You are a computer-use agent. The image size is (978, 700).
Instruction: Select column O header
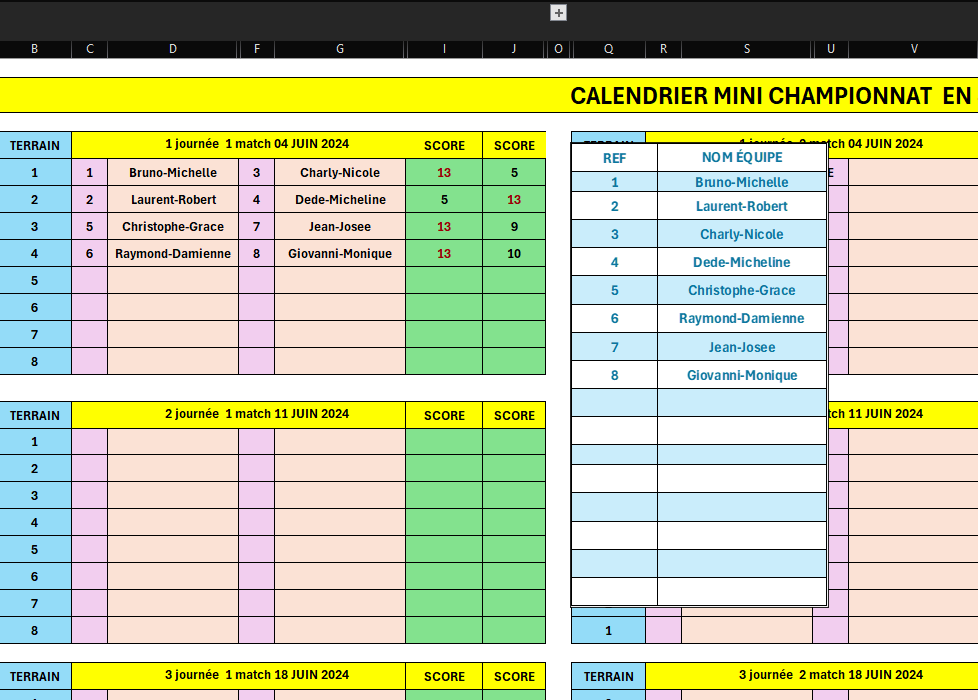tap(558, 49)
